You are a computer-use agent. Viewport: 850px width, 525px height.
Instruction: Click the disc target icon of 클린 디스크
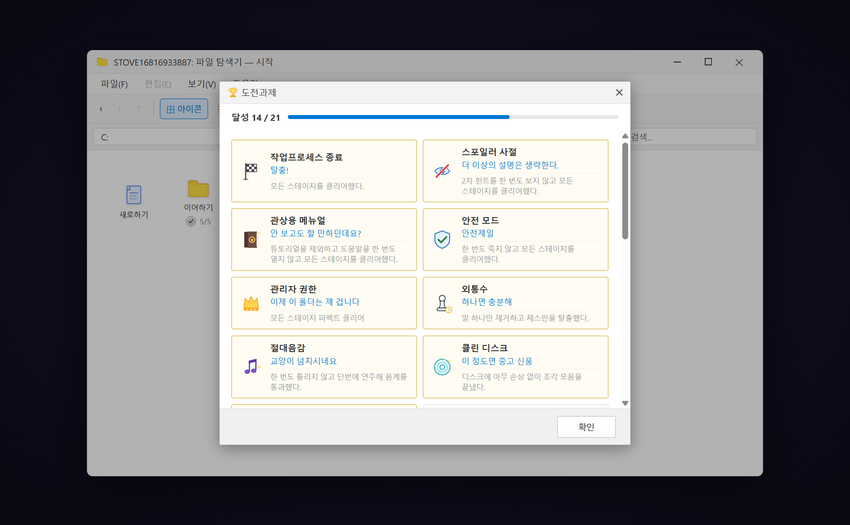(442, 367)
